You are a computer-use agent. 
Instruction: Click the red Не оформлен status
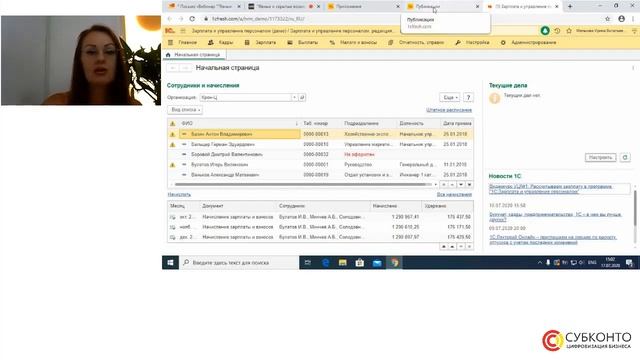coord(359,155)
